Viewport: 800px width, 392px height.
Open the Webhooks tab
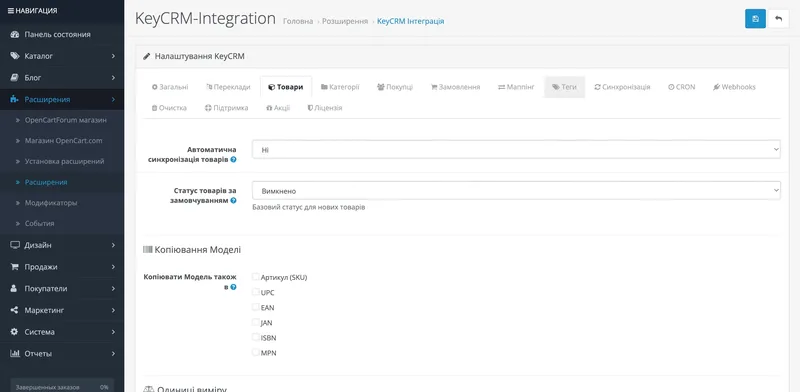click(x=734, y=87)
